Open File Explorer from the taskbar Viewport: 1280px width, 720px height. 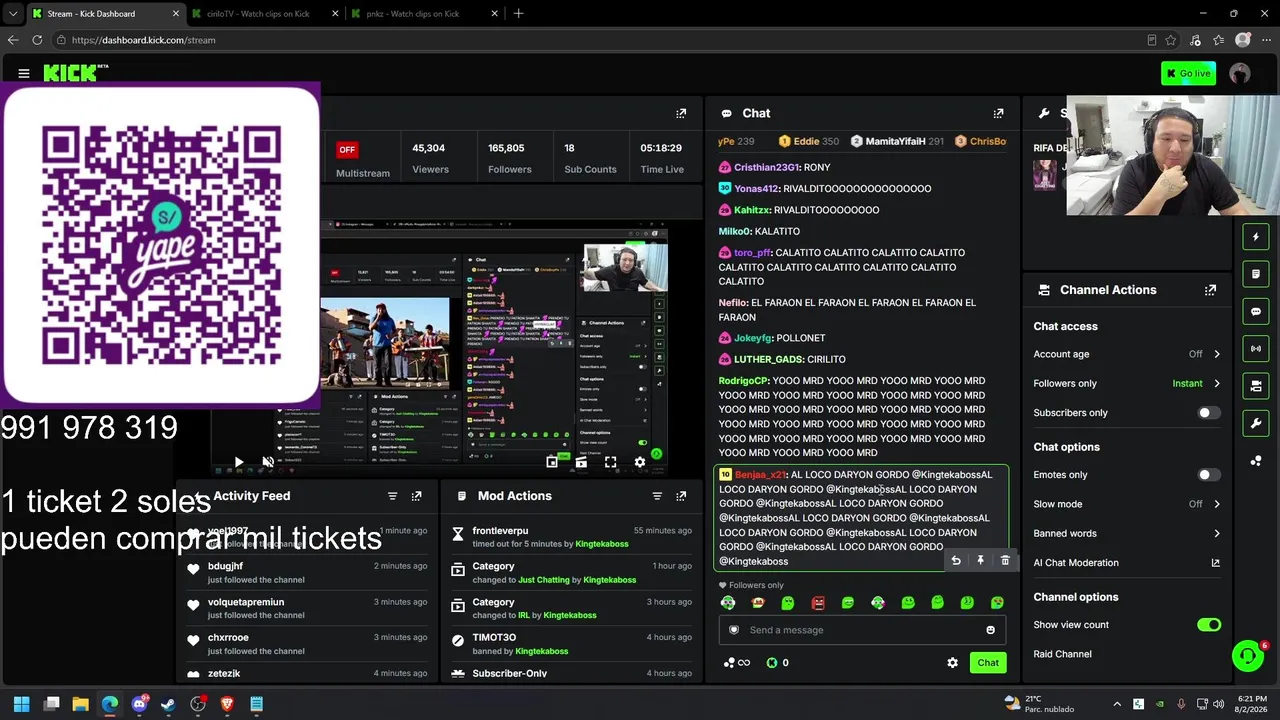click(x=80, y=704)
